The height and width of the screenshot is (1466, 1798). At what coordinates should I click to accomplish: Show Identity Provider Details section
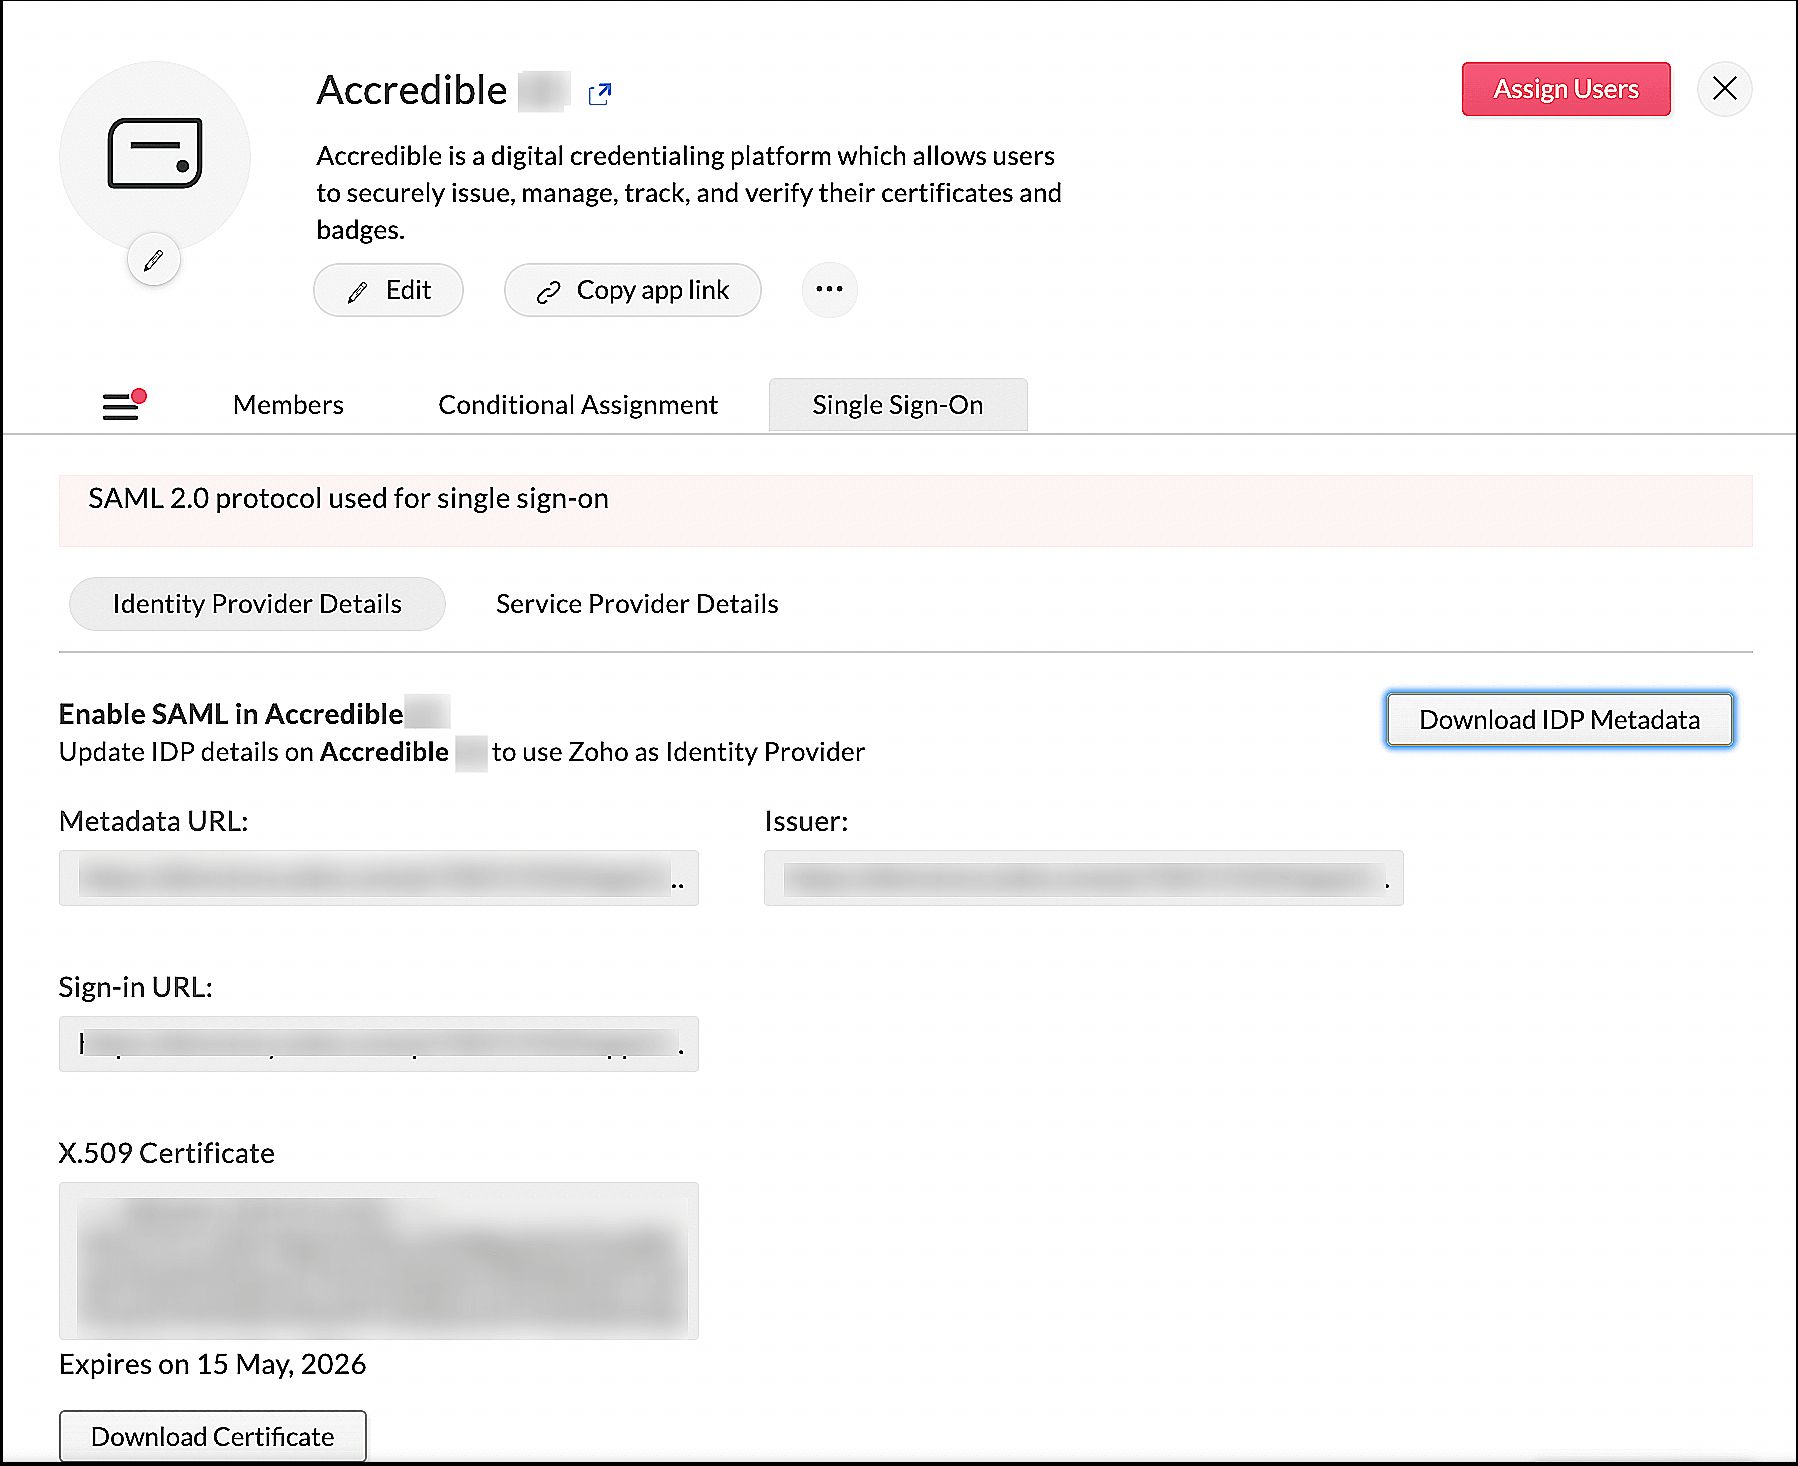point(257,604)
